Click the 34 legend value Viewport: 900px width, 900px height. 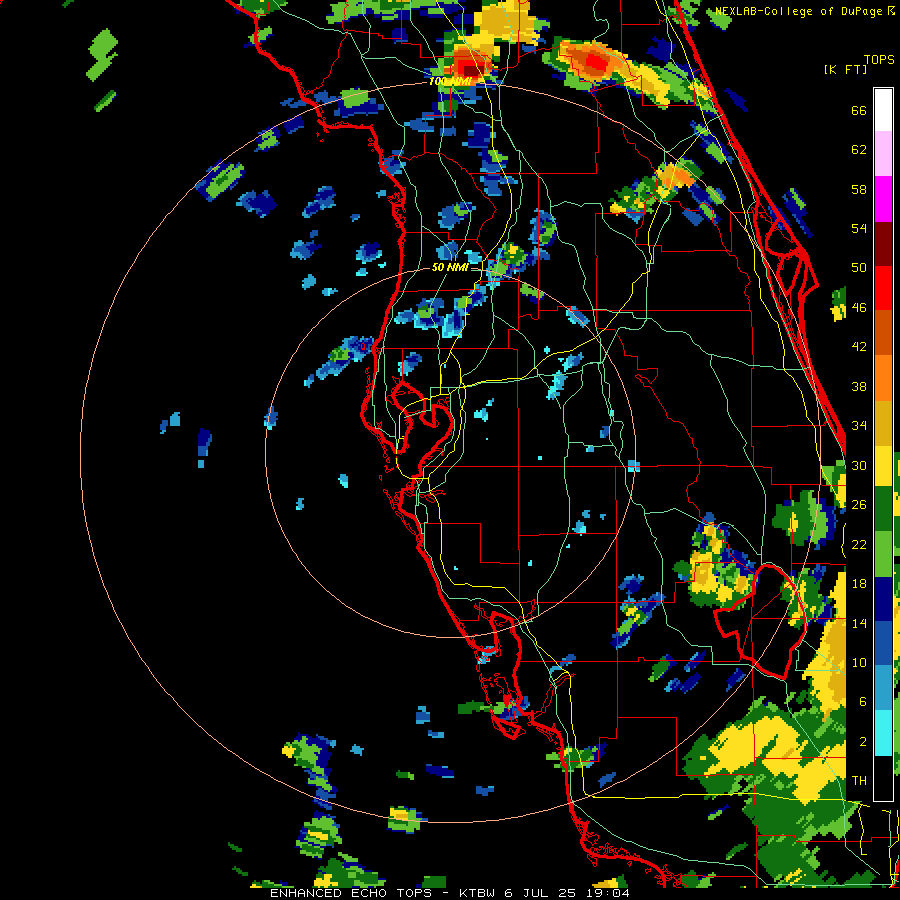[859, 426]
